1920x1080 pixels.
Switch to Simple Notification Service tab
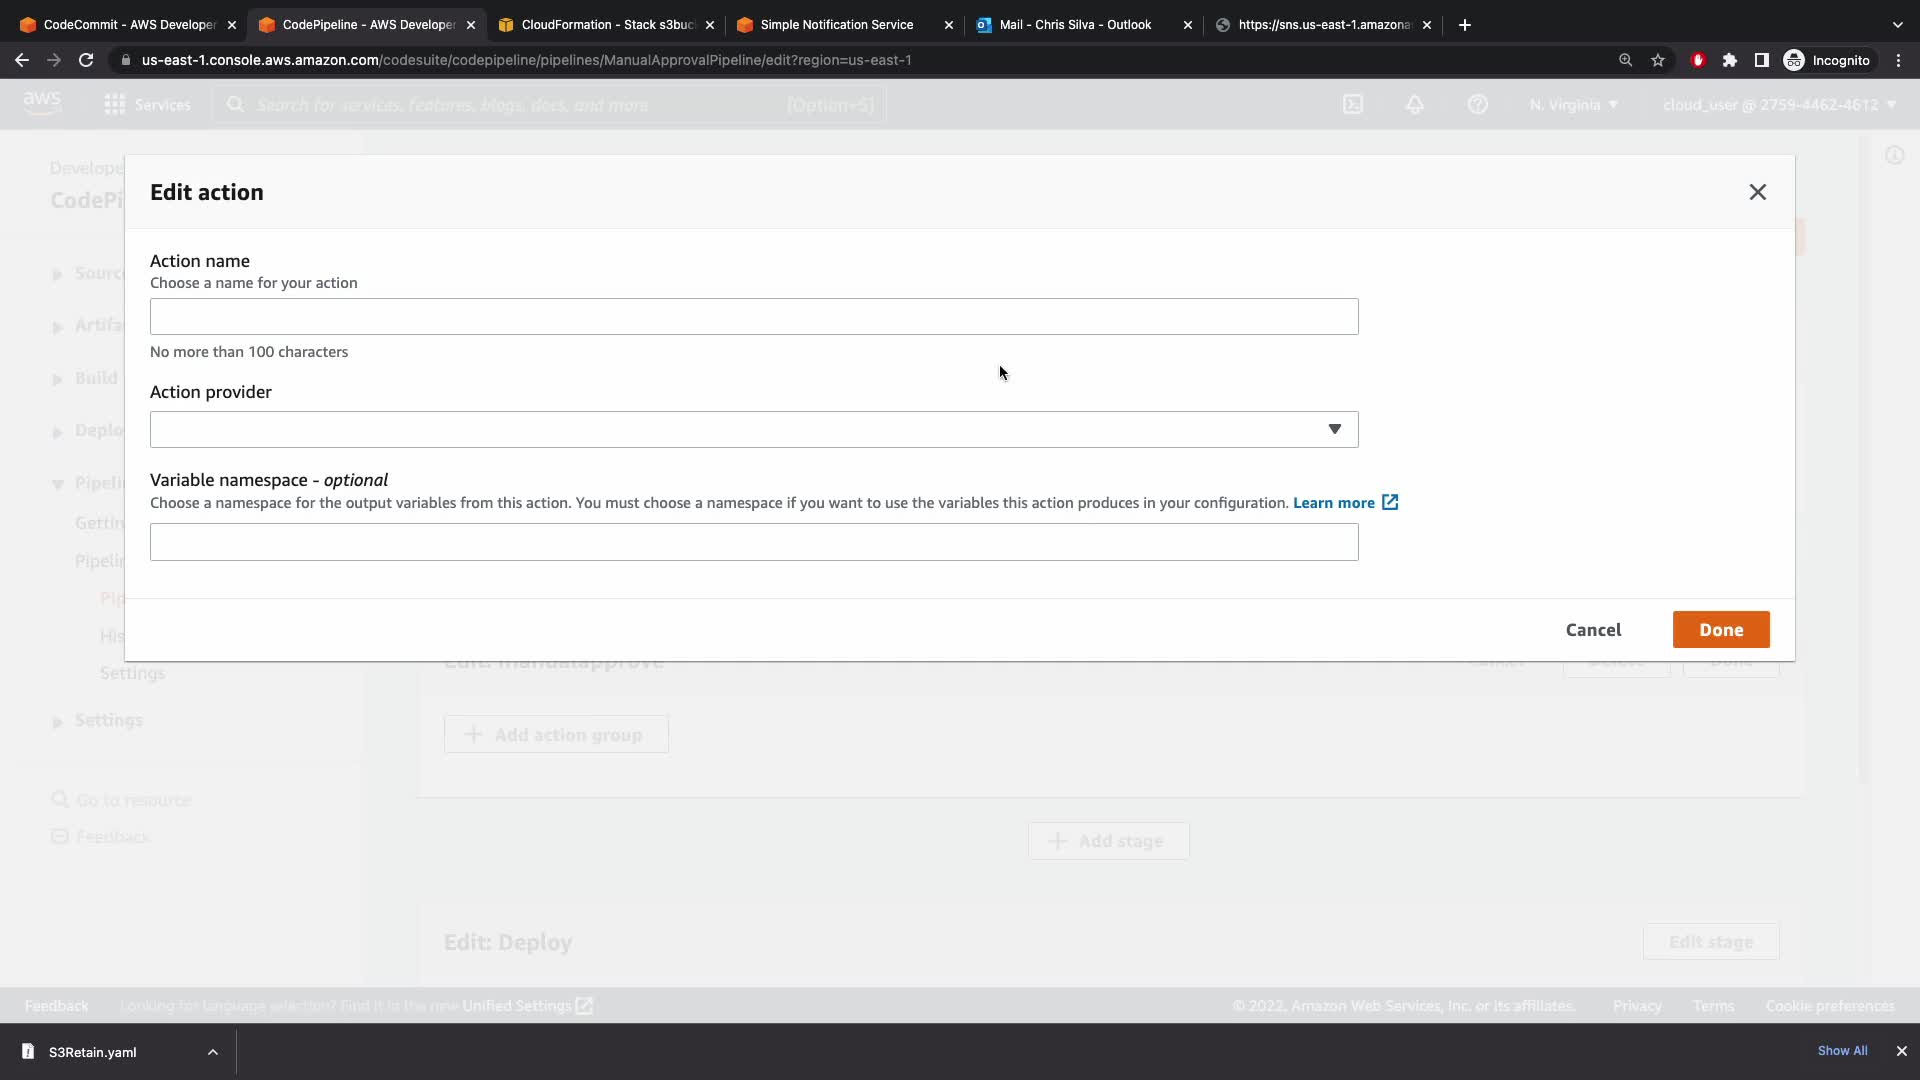(x=836, y=25)
